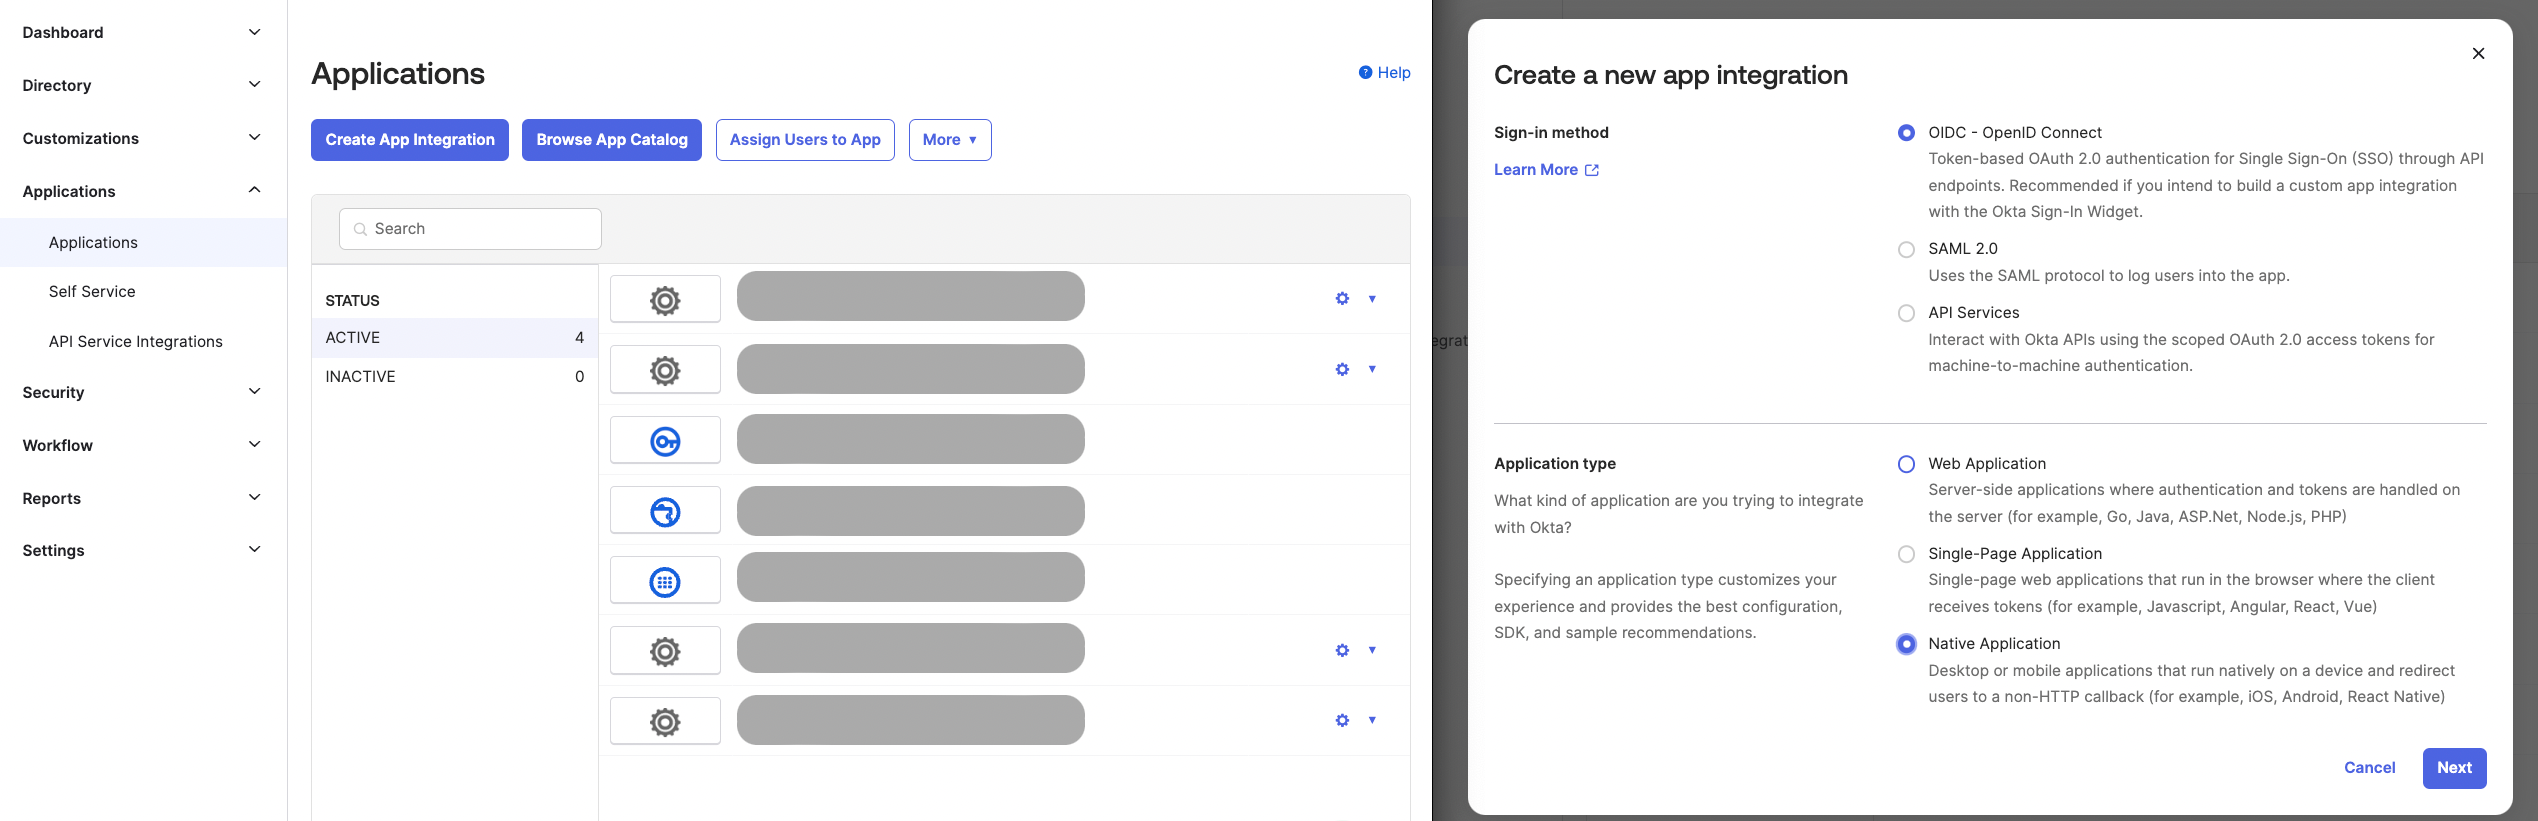
Task: Open API Service Integrations in the sidebar
Action: [136, 342]
